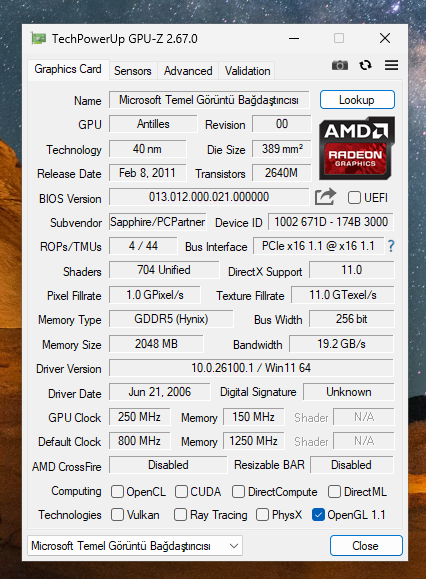Click the AMD Radeon Graphics logo

tap(357, 148)
